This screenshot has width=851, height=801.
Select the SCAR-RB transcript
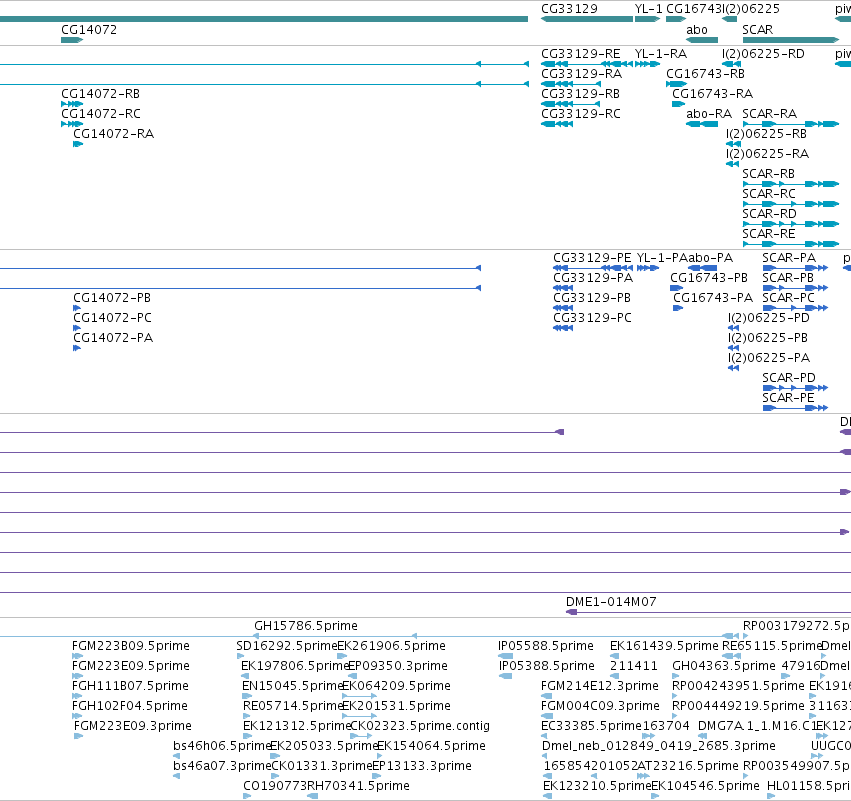(769, 174)
